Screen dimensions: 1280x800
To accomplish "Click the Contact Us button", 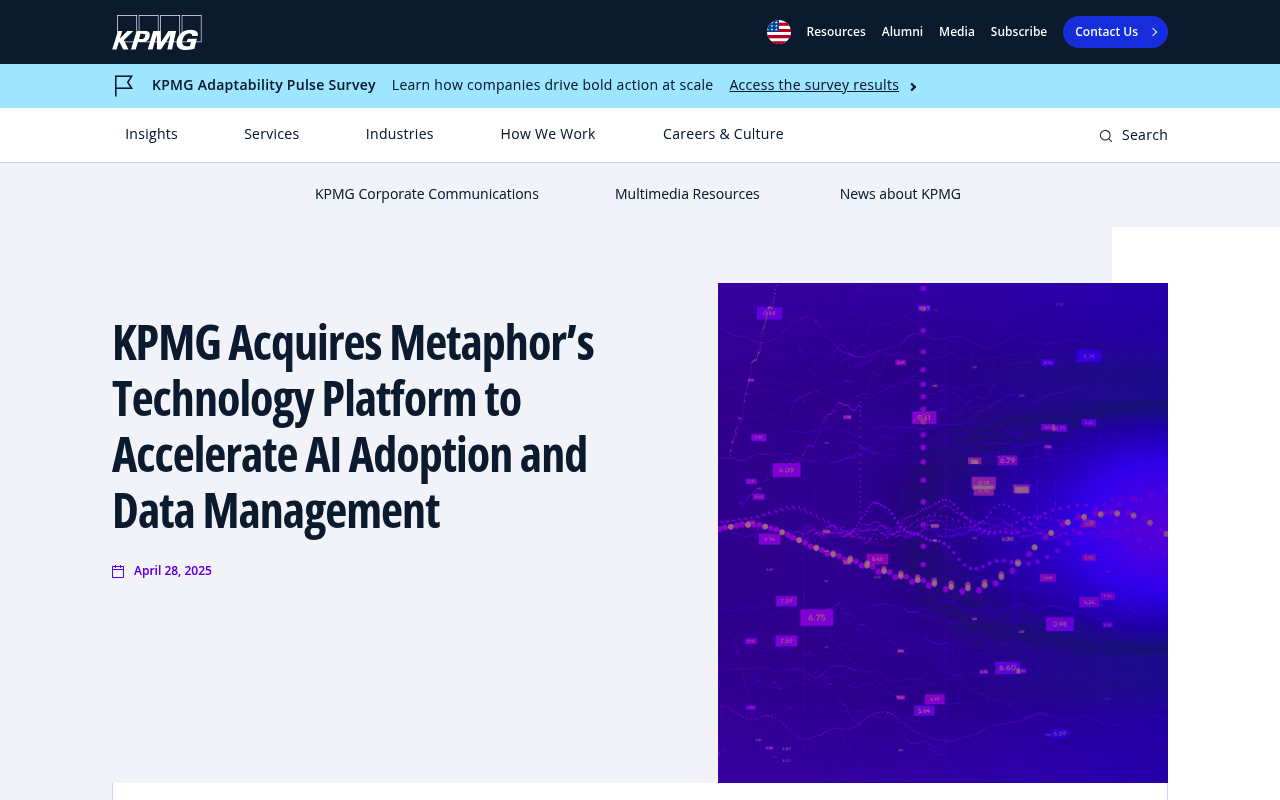I will 1115,32.
